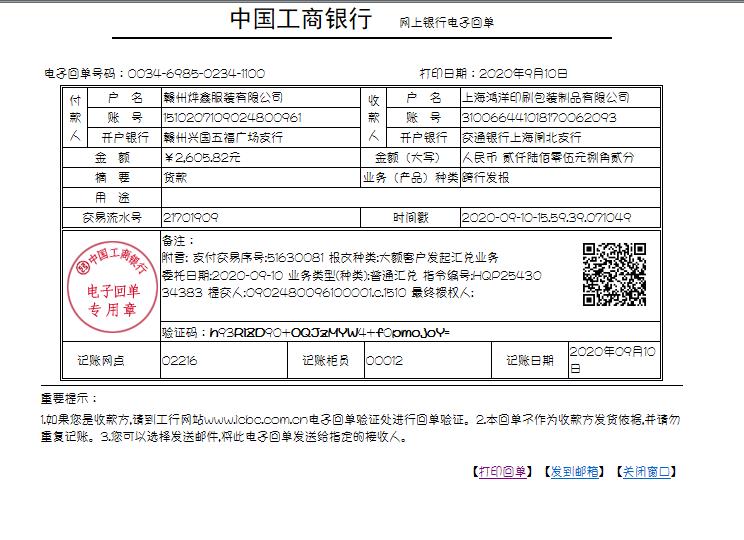Click payee bank 交通银行上海闸北支行
Viewport: 744px width, 540px height.
[521, 138]
